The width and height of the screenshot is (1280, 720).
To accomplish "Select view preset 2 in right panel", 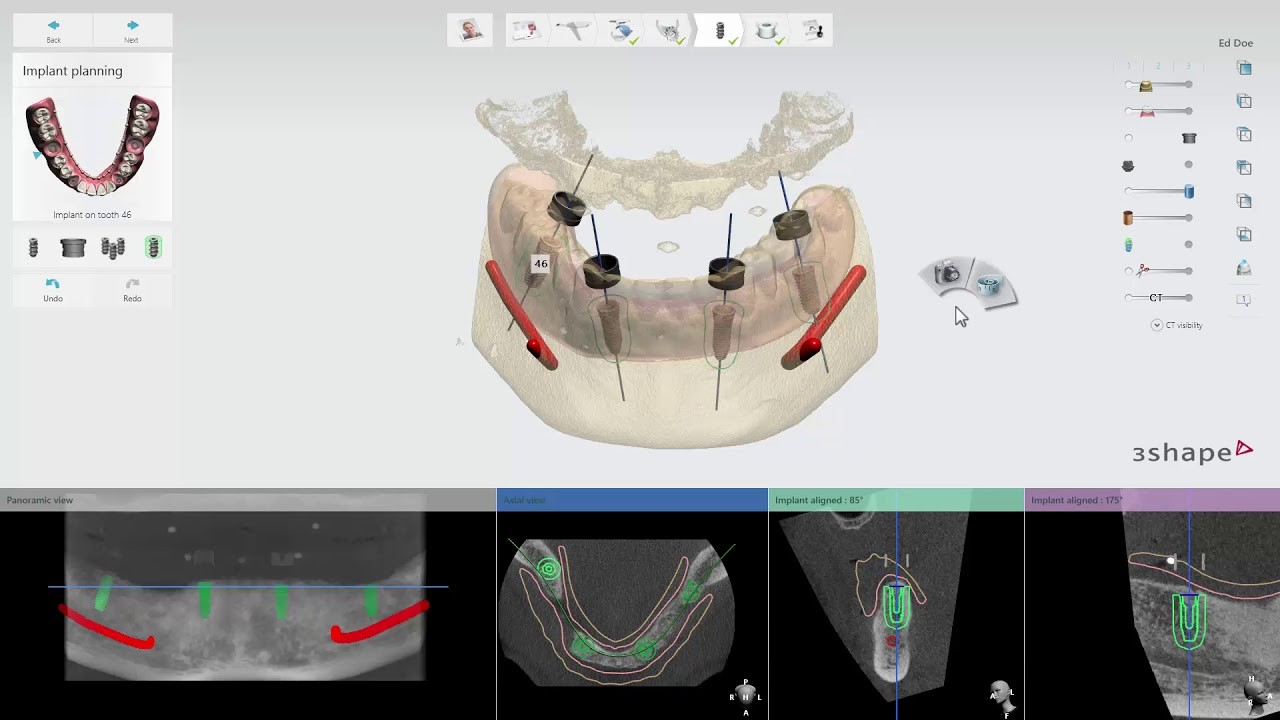I will 1157,64.
